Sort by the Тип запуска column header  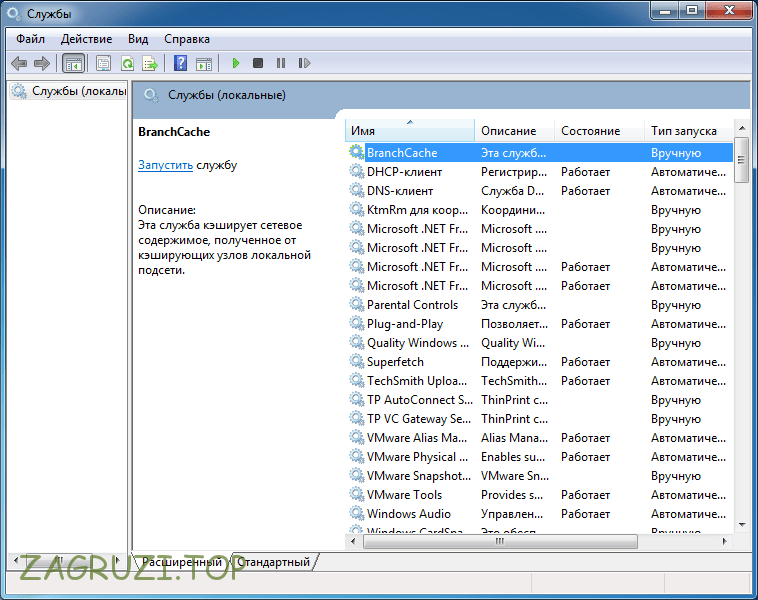[689, 131]
